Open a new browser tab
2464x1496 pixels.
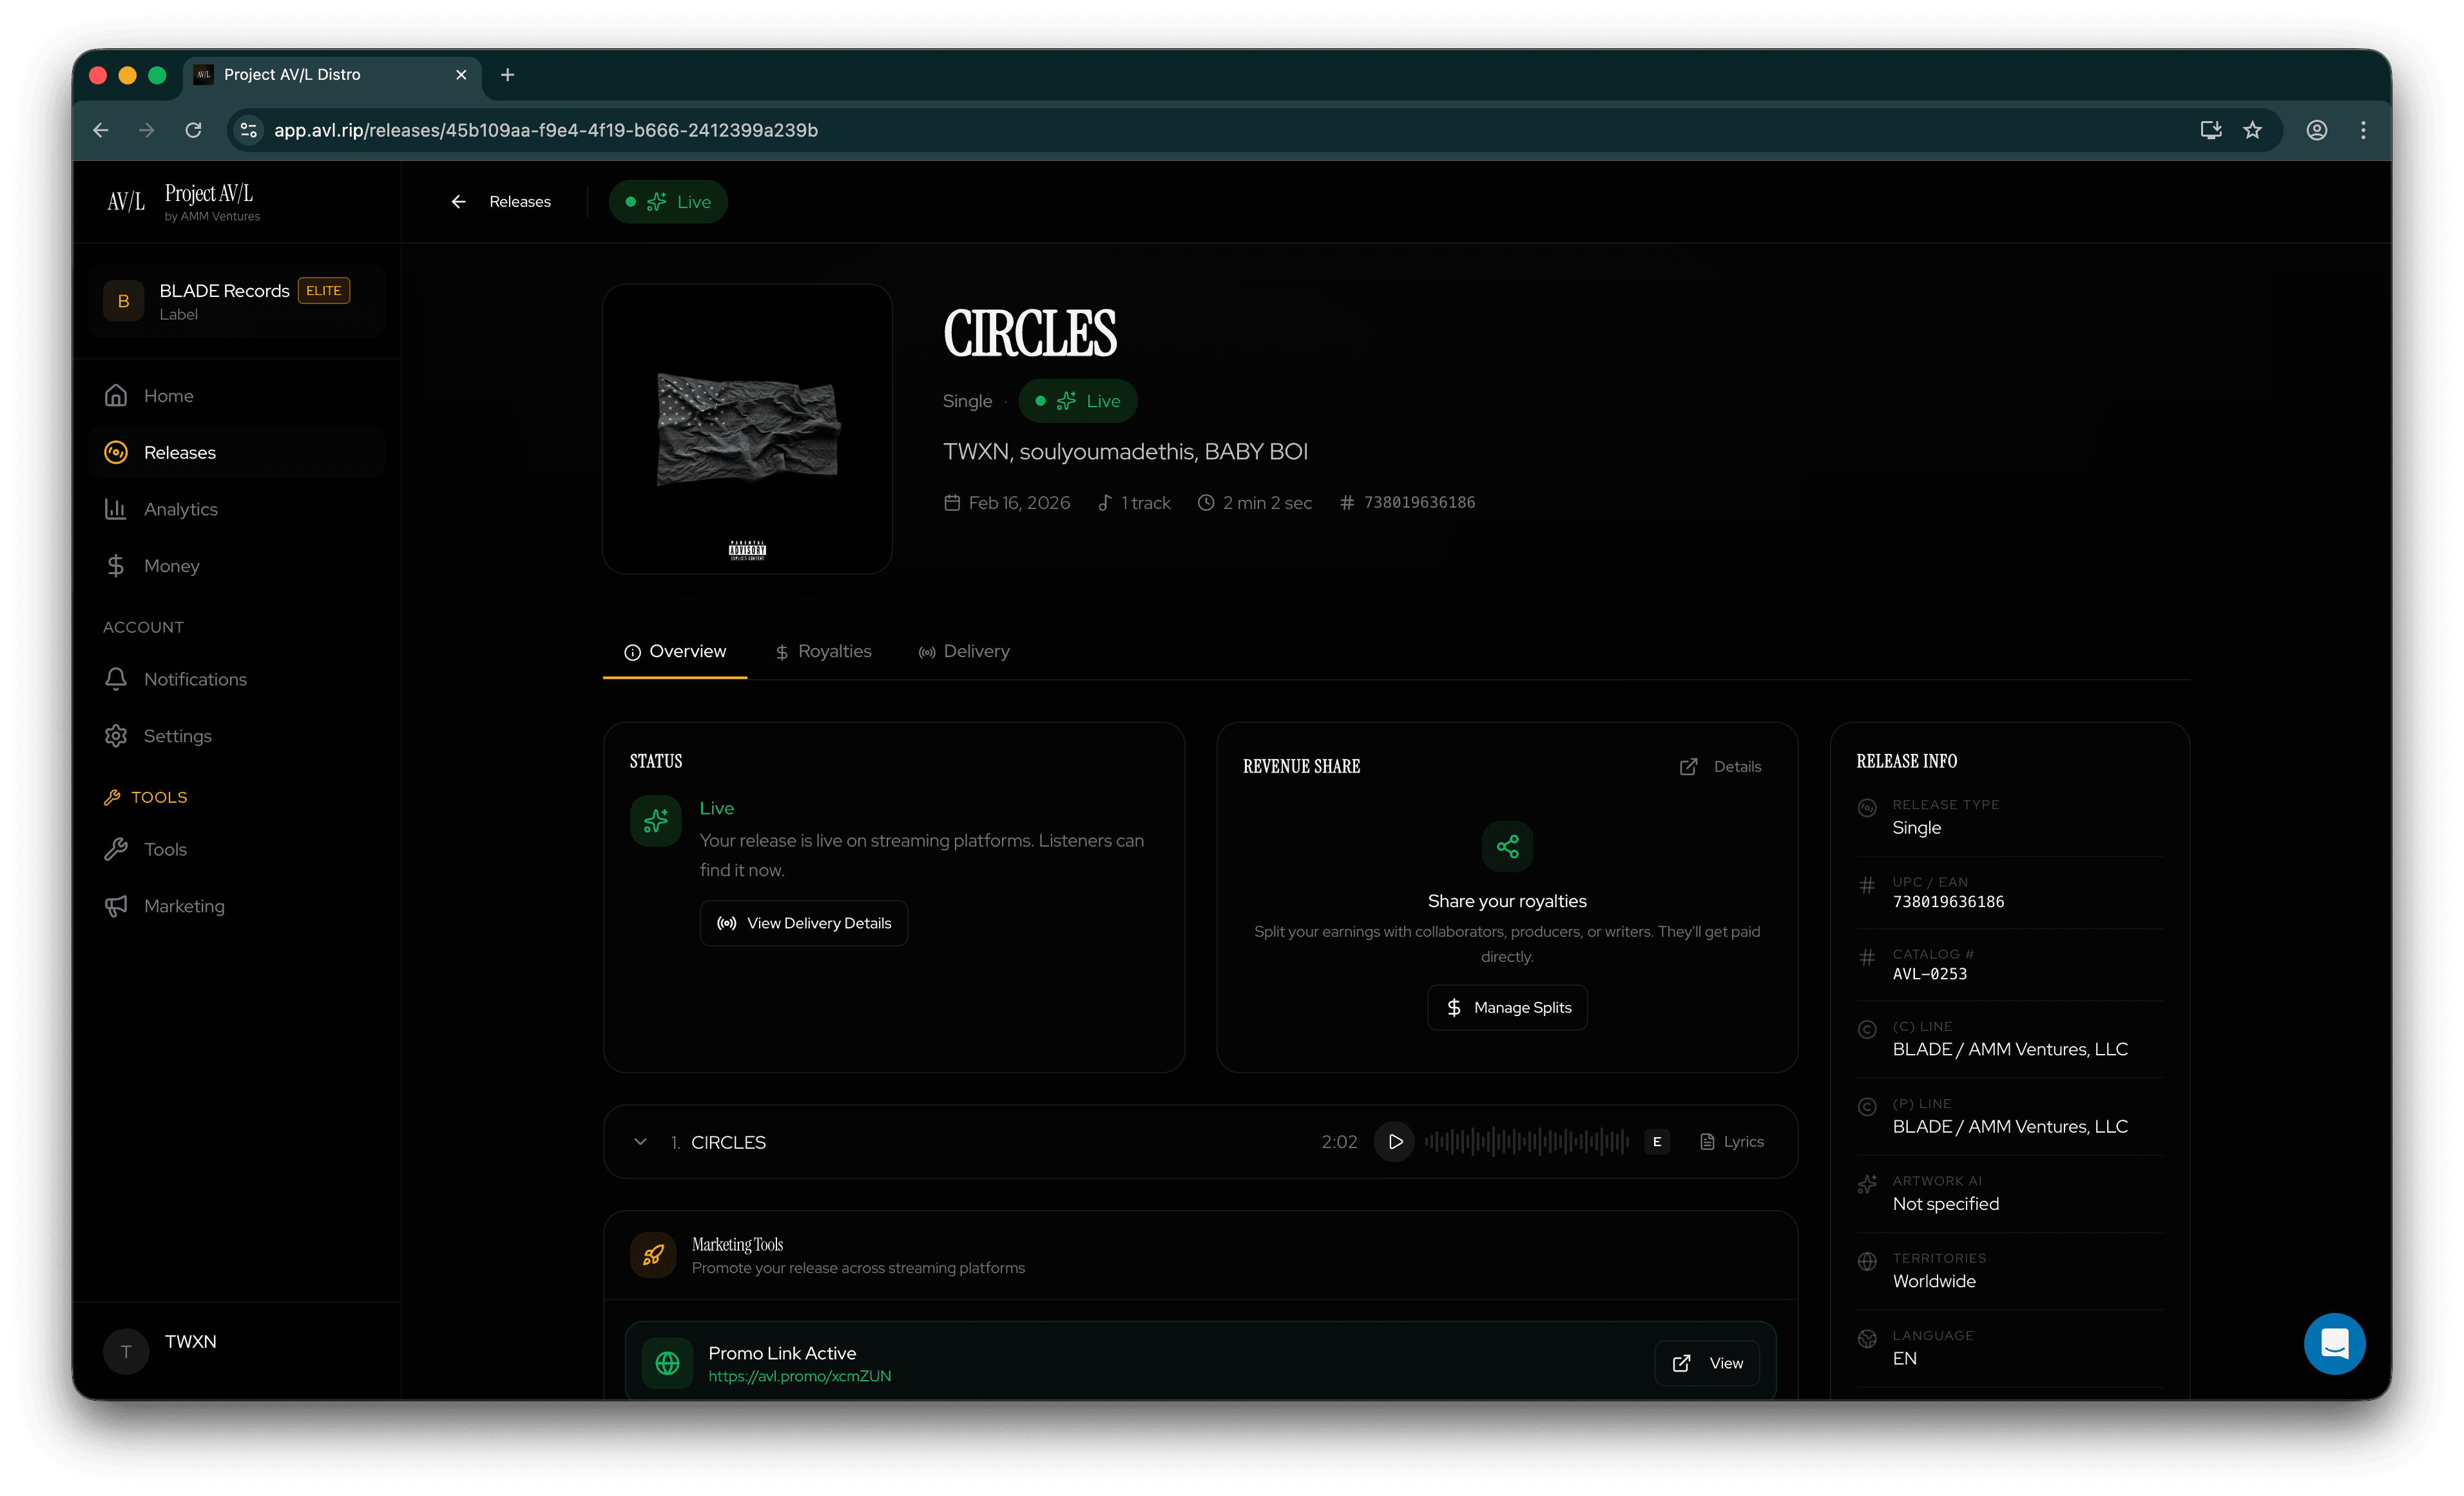click(507, 75)
